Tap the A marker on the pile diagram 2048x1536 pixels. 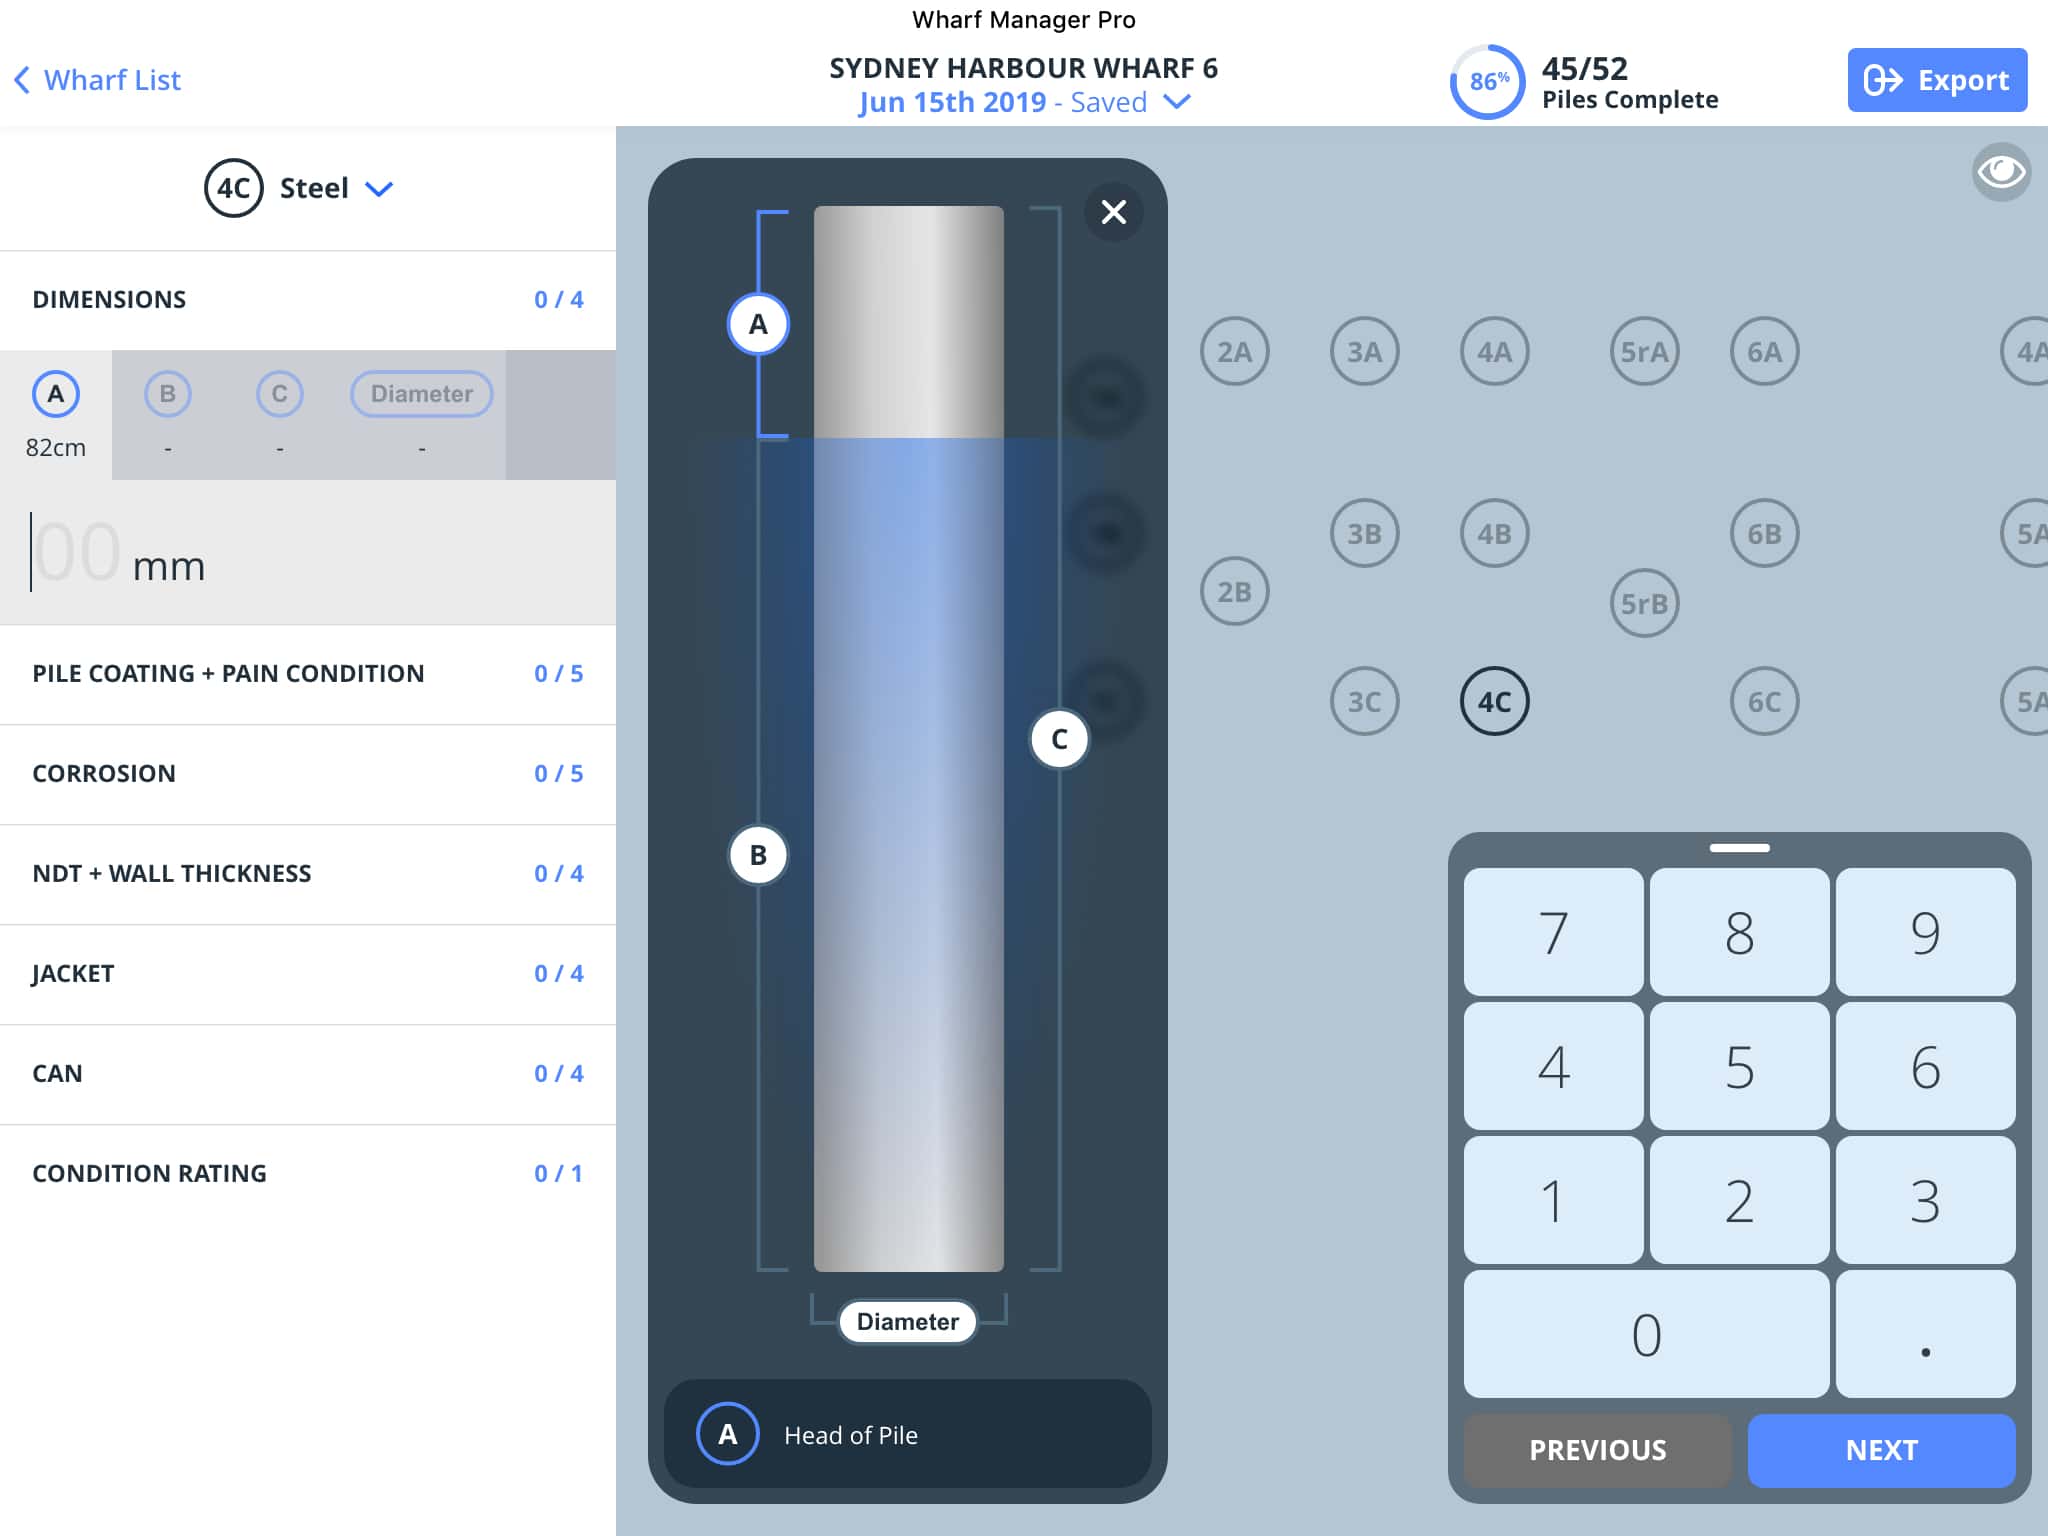758,324
